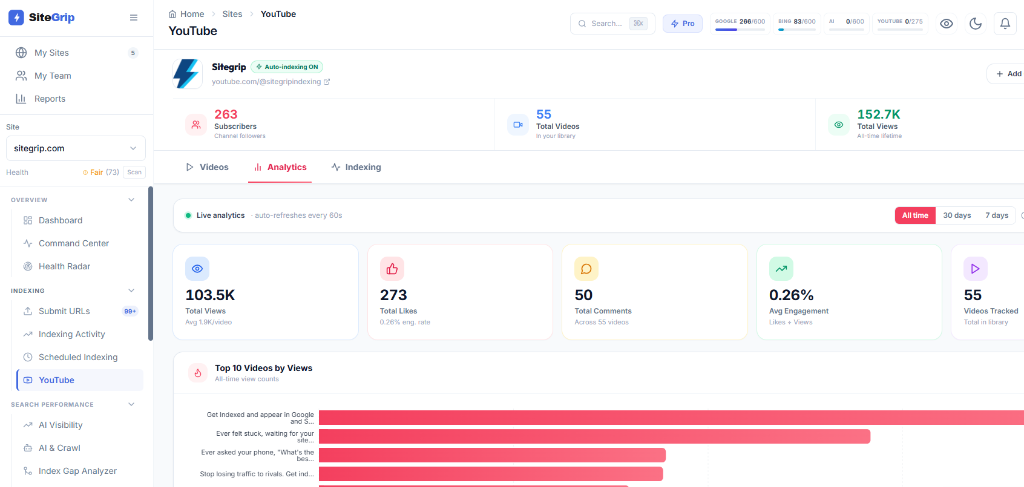Image resolution: width=1024 pixels, height=487 pixels.
Task: Click the Scan health button
Action: click(135, 172)
